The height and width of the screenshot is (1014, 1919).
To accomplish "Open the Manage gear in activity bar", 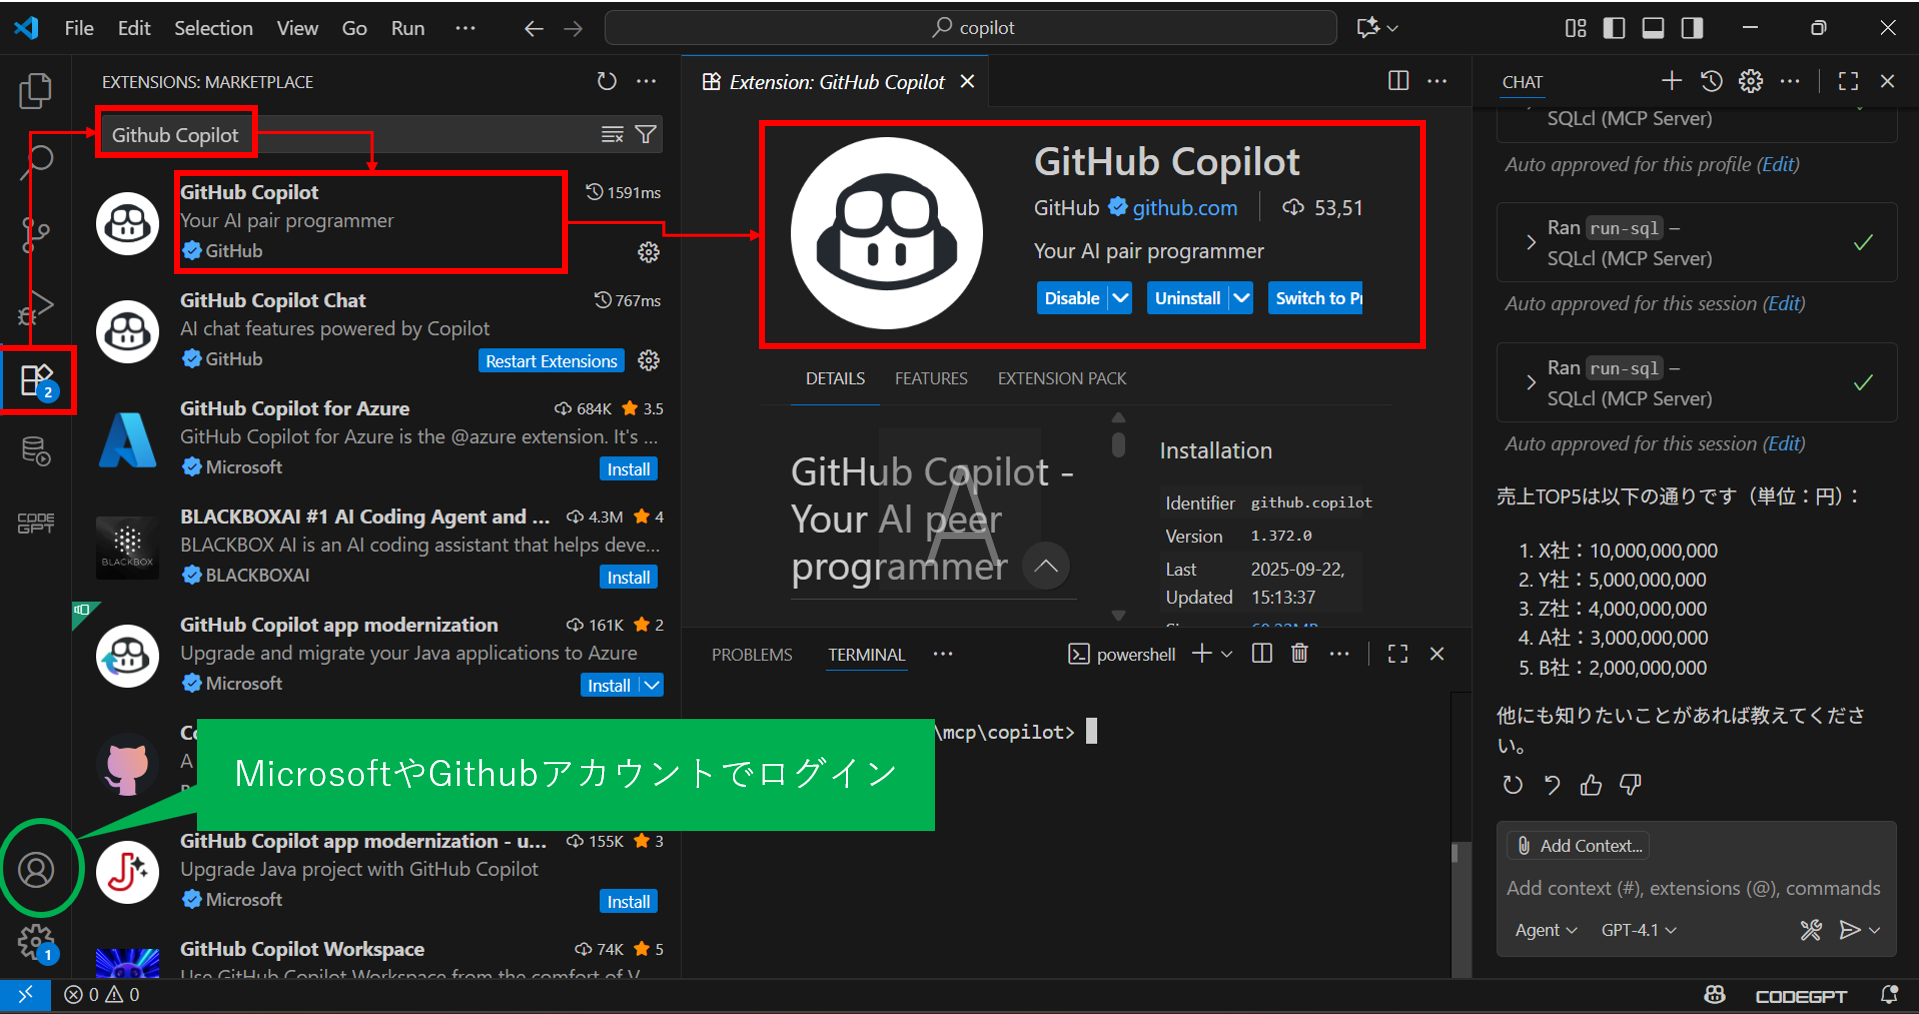I will [36, 941].
